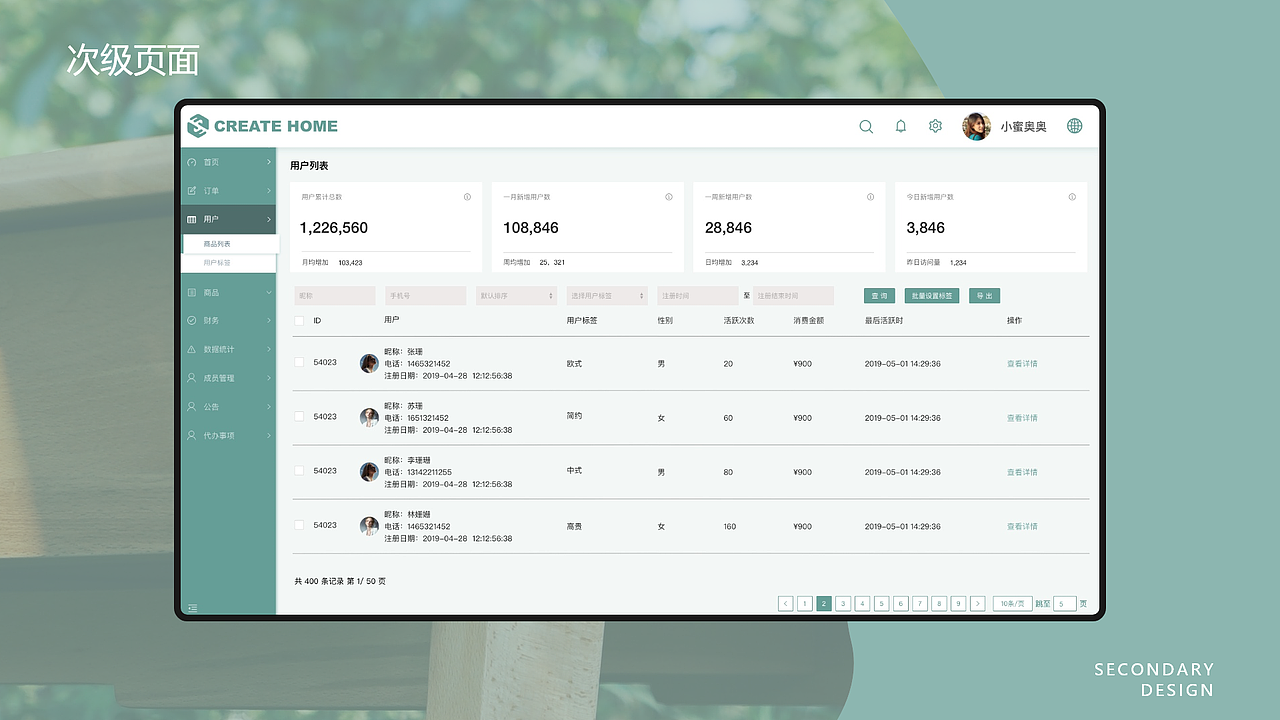Image resolution: width=1280 pixels, height=720 pixels.
Task: Click the 订单 edit icon in sidebar
Action: click(x=192, y=190)
